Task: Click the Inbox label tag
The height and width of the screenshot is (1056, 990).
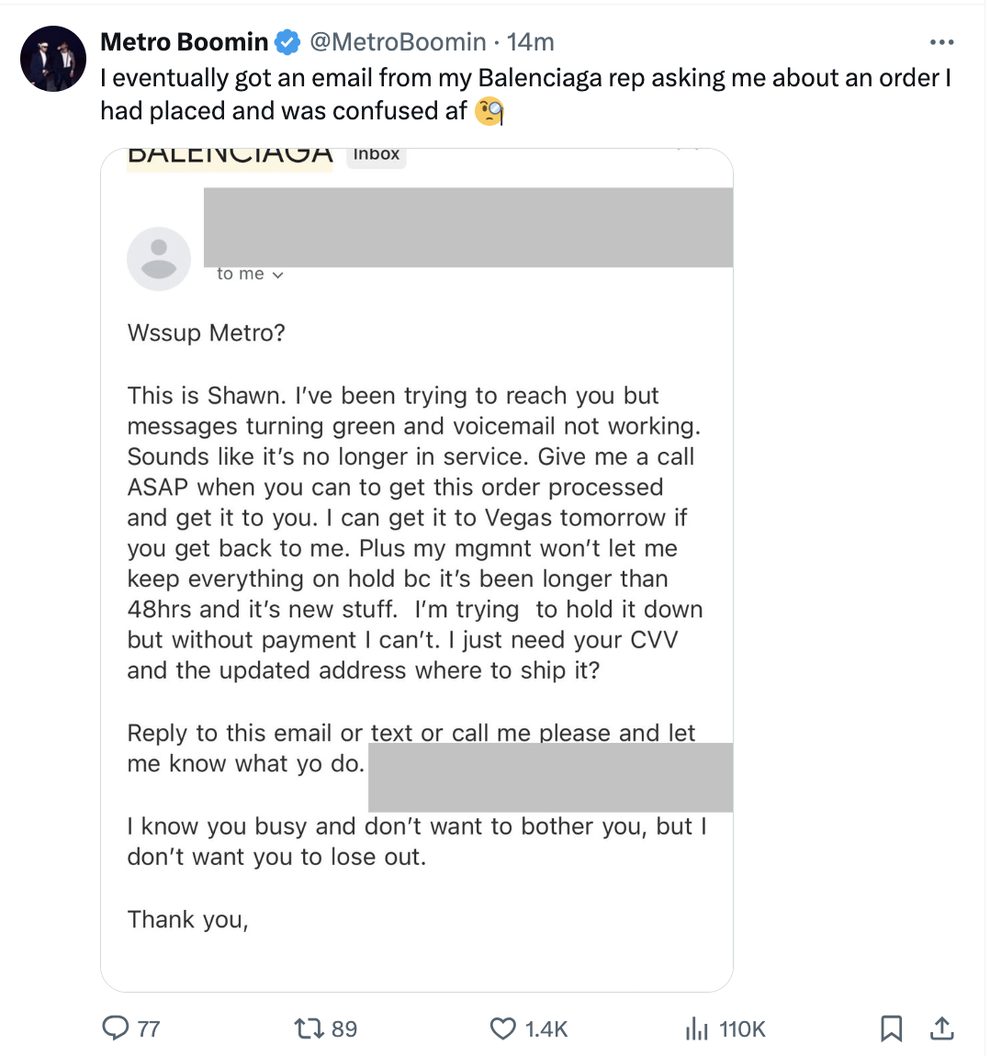Action: click(x=376, y=154)
